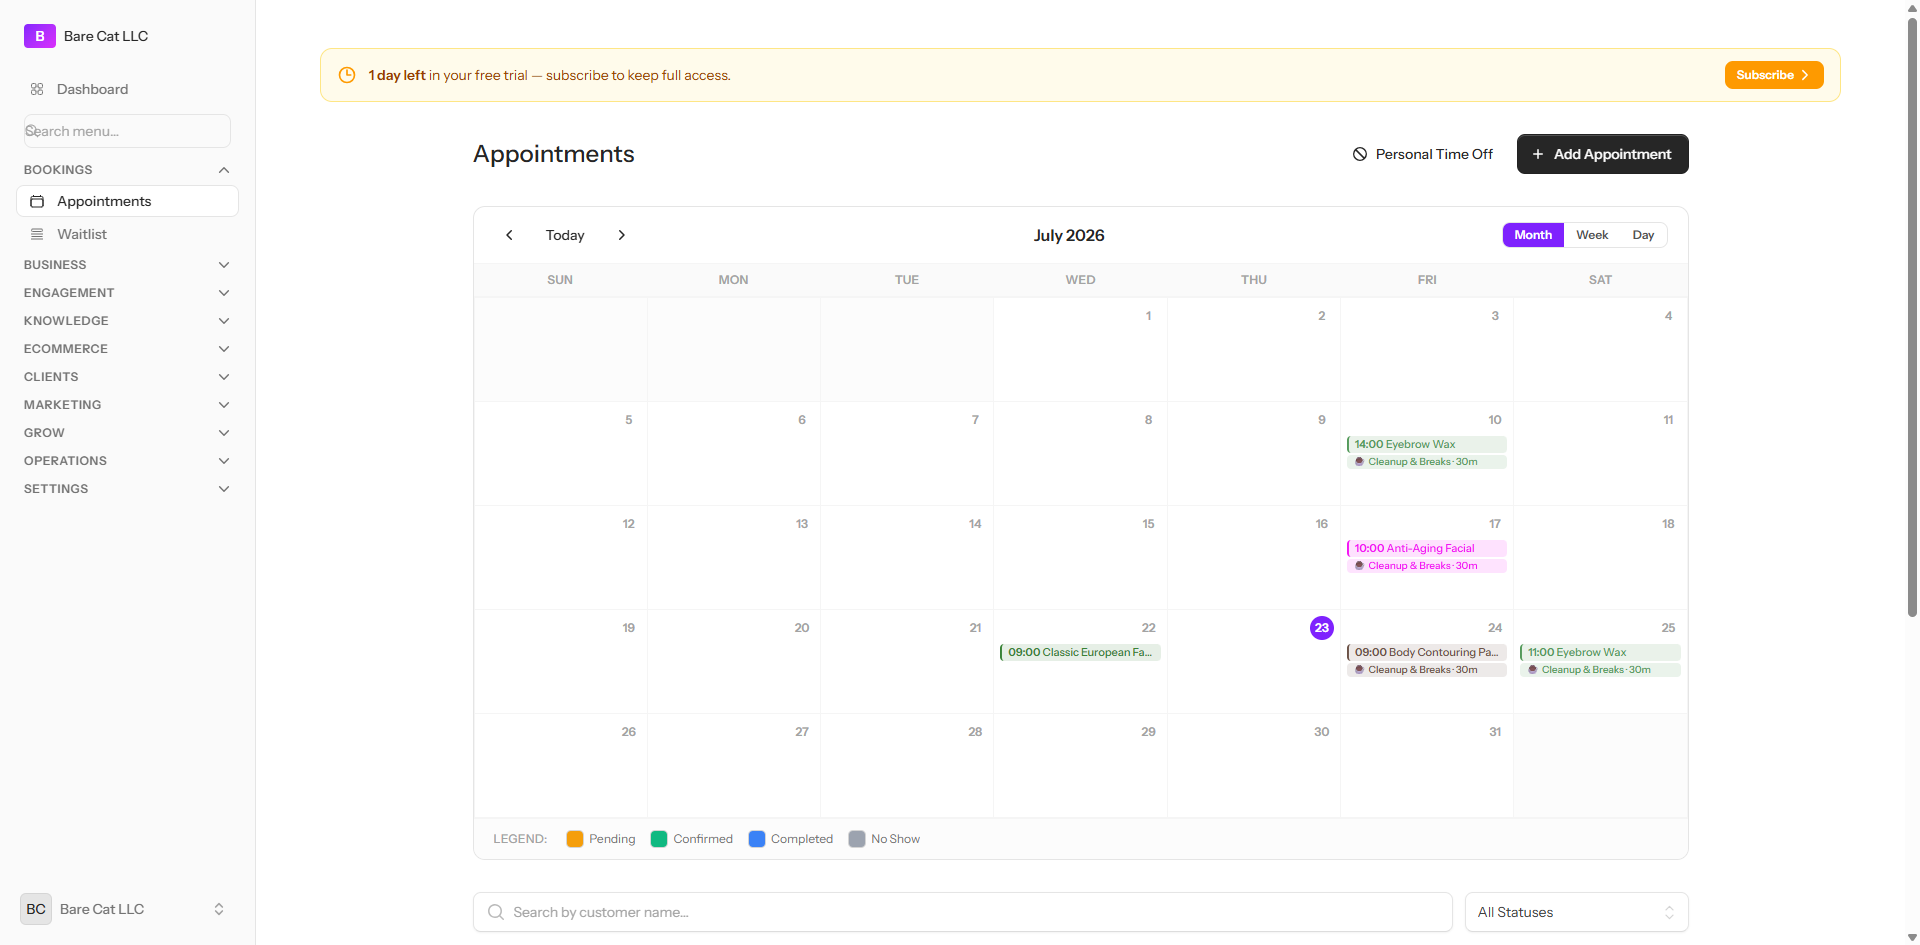Switch calendar to Month view
The width and height of the screenshot is (1920, 945).
click(1533, 235)
